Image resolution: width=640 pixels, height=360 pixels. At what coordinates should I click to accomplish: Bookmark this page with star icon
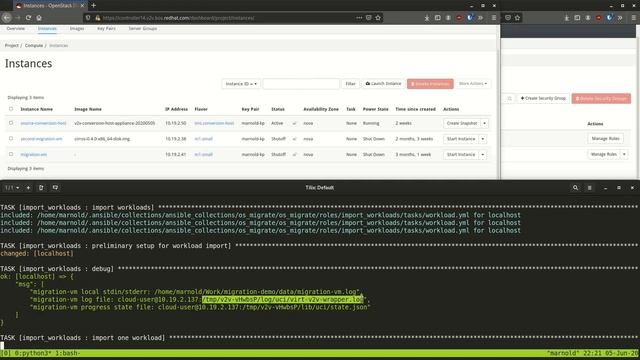pyautogui.click(x=378, y=18)
